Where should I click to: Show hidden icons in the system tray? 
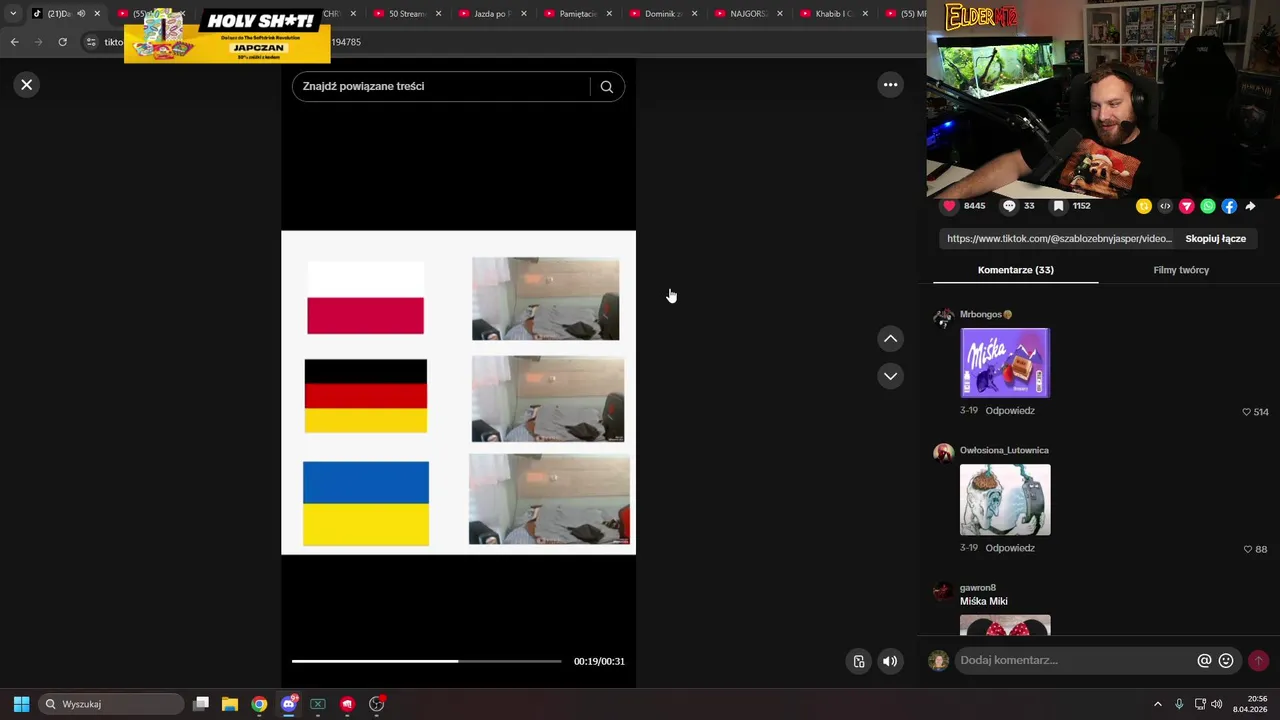[1158, 704]
